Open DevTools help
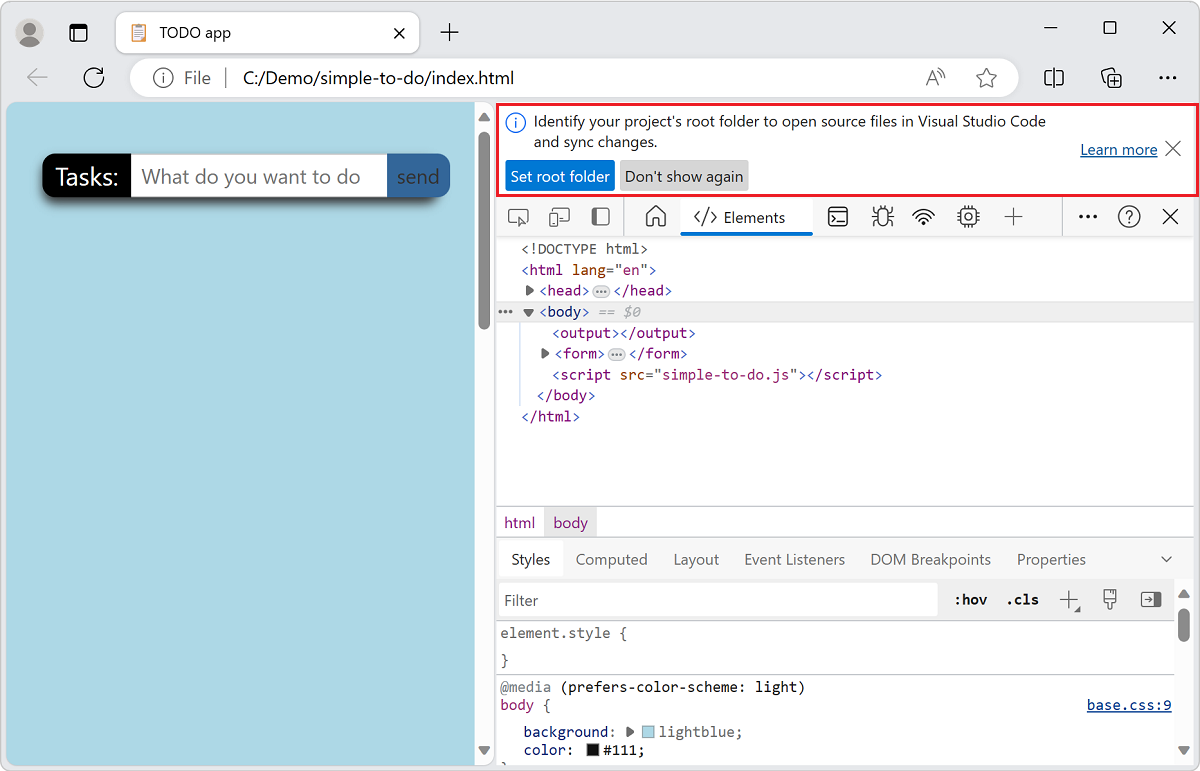 1129,216
